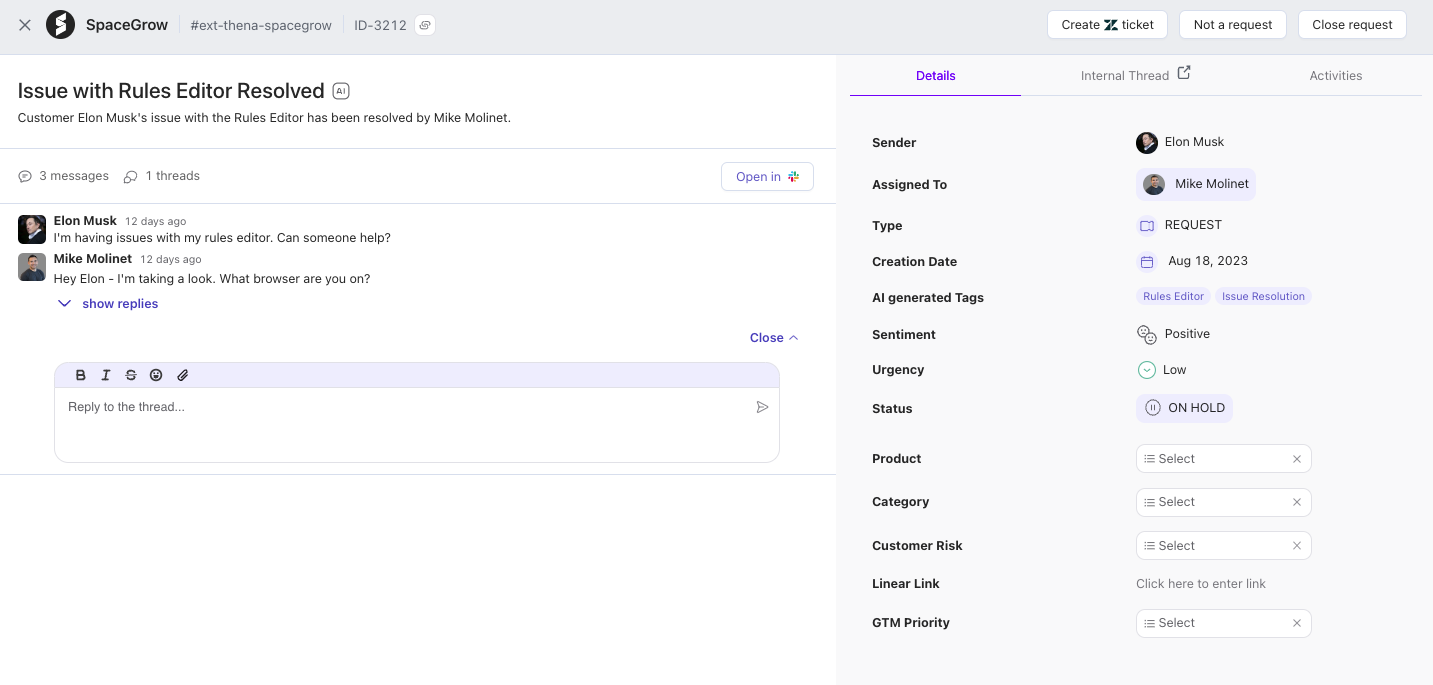Switch to the Activities tab
This screenshot has height=685, width=1433.
[x=1336, y=76]
